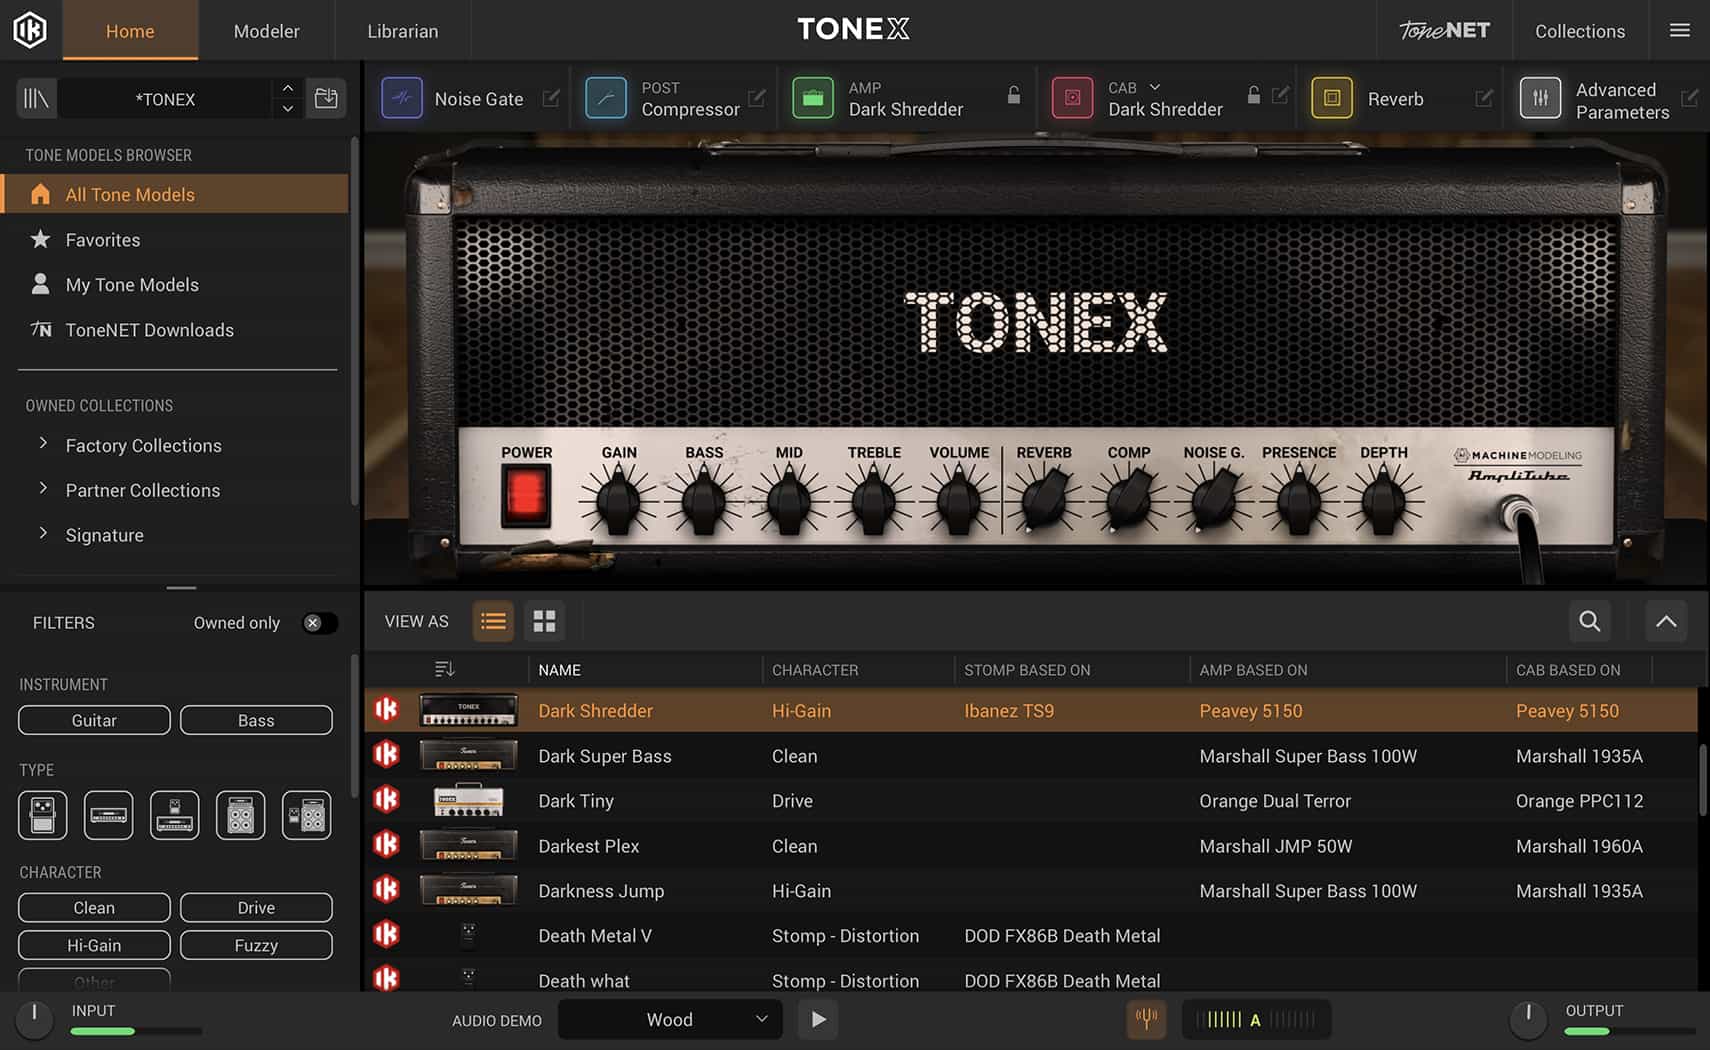Click the sort order icon in the table header
Viewport: 1710px width, 1050px height.
click(445, 669)
